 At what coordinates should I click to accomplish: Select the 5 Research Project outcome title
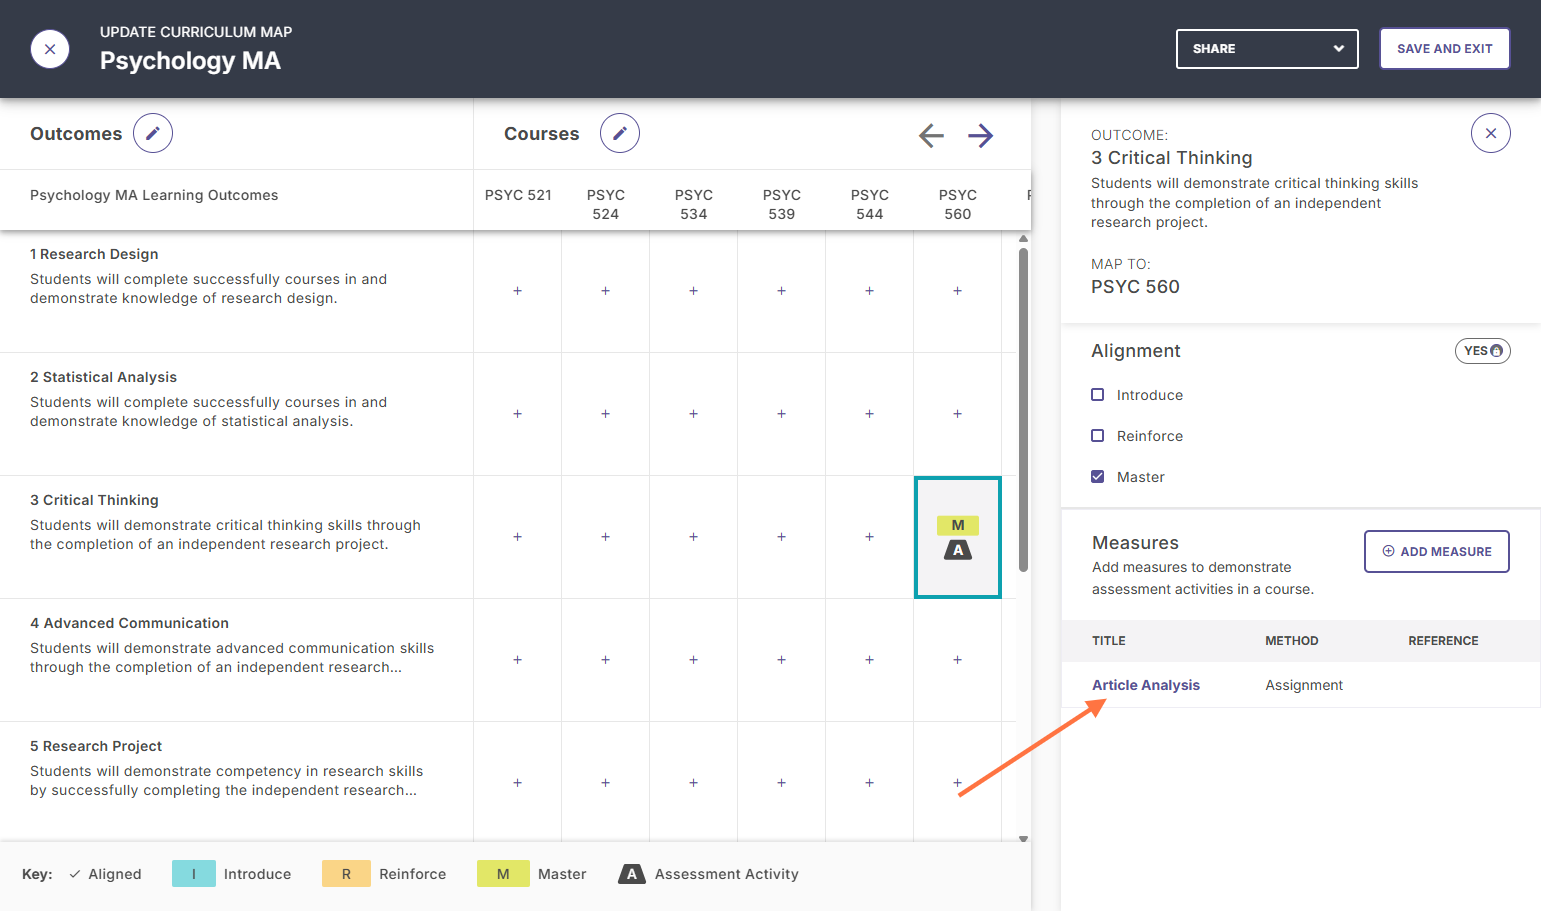(96, 746)
